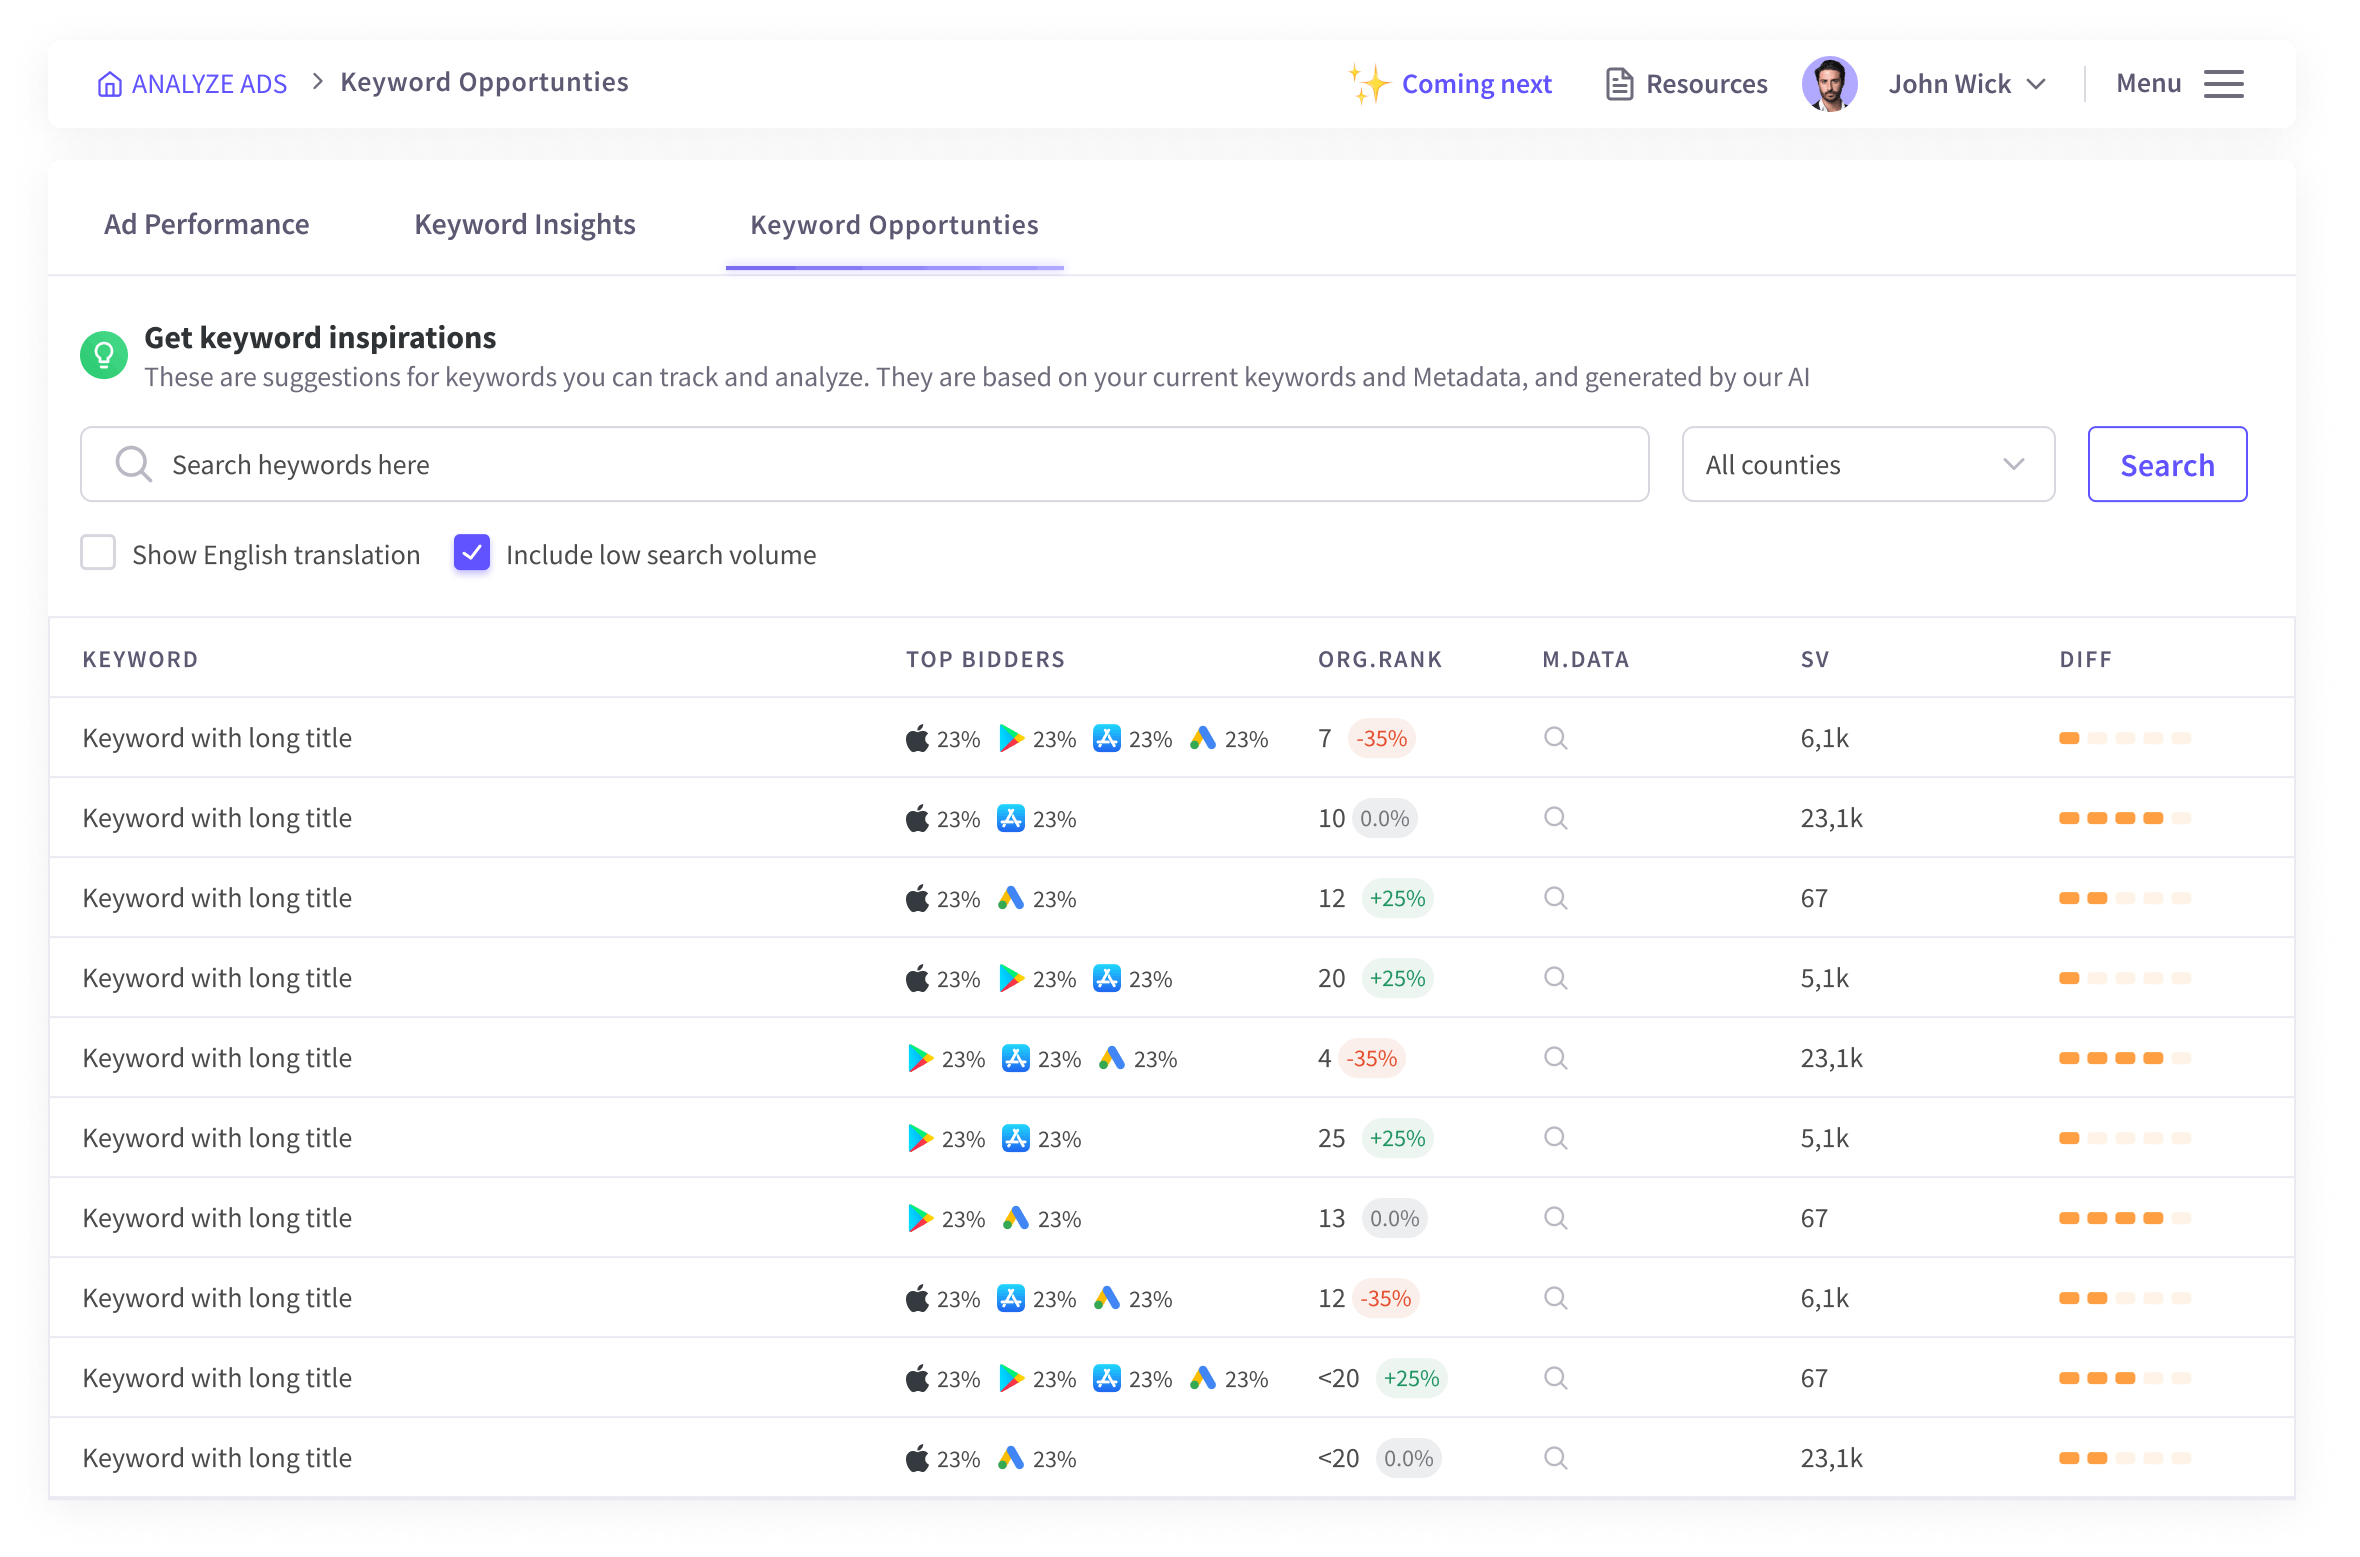This screenshot has width=2360, height=1557.
Task: Open the hamburger menu icon
Action: (x=2224, y=84)
